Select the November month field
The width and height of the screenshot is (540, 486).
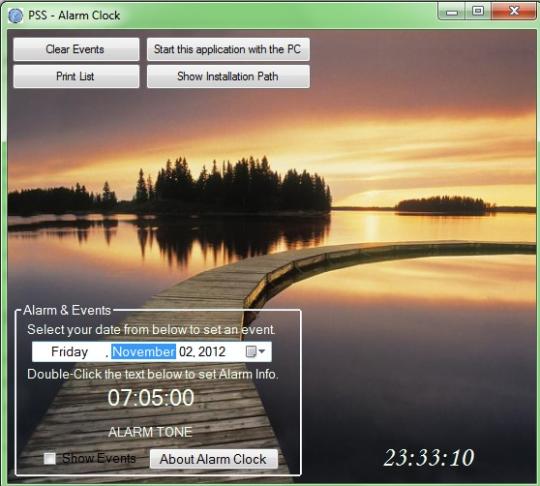point(143,352)
